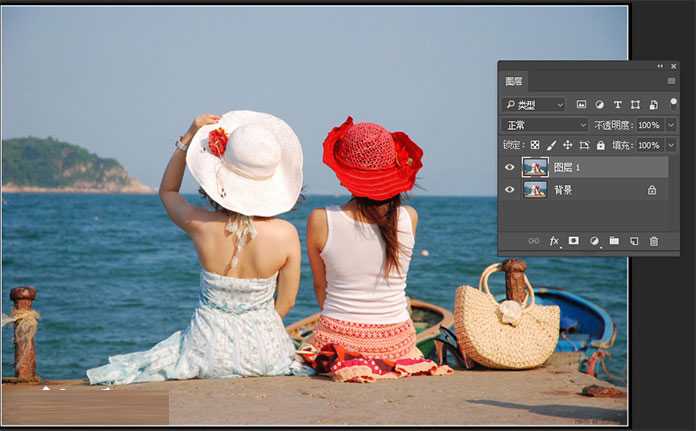Open the 类型 layer filter dropdown
696x431 pixels.
[534, 105]
